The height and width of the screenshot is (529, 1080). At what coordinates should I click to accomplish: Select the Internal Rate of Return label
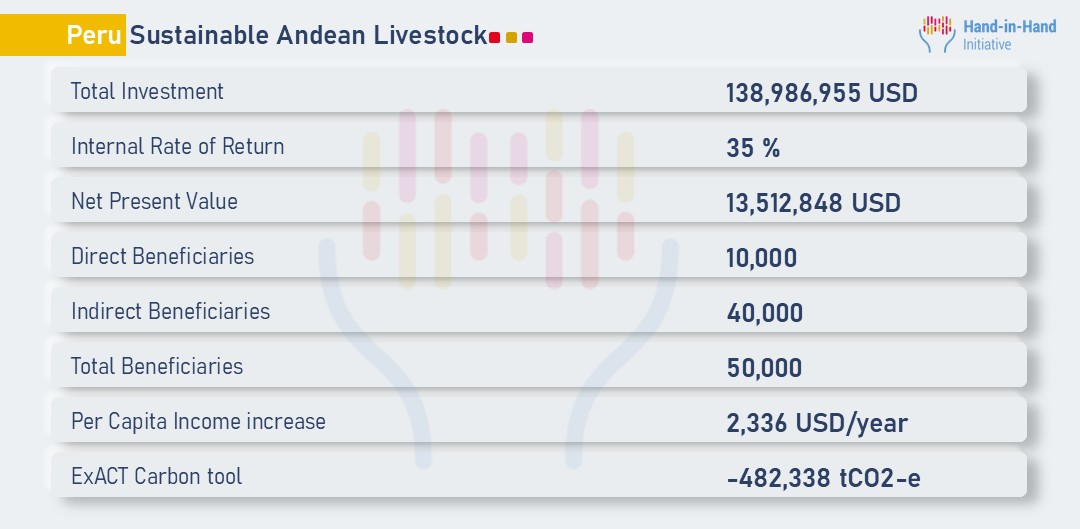pyautogui.click(x=177, y=147)
